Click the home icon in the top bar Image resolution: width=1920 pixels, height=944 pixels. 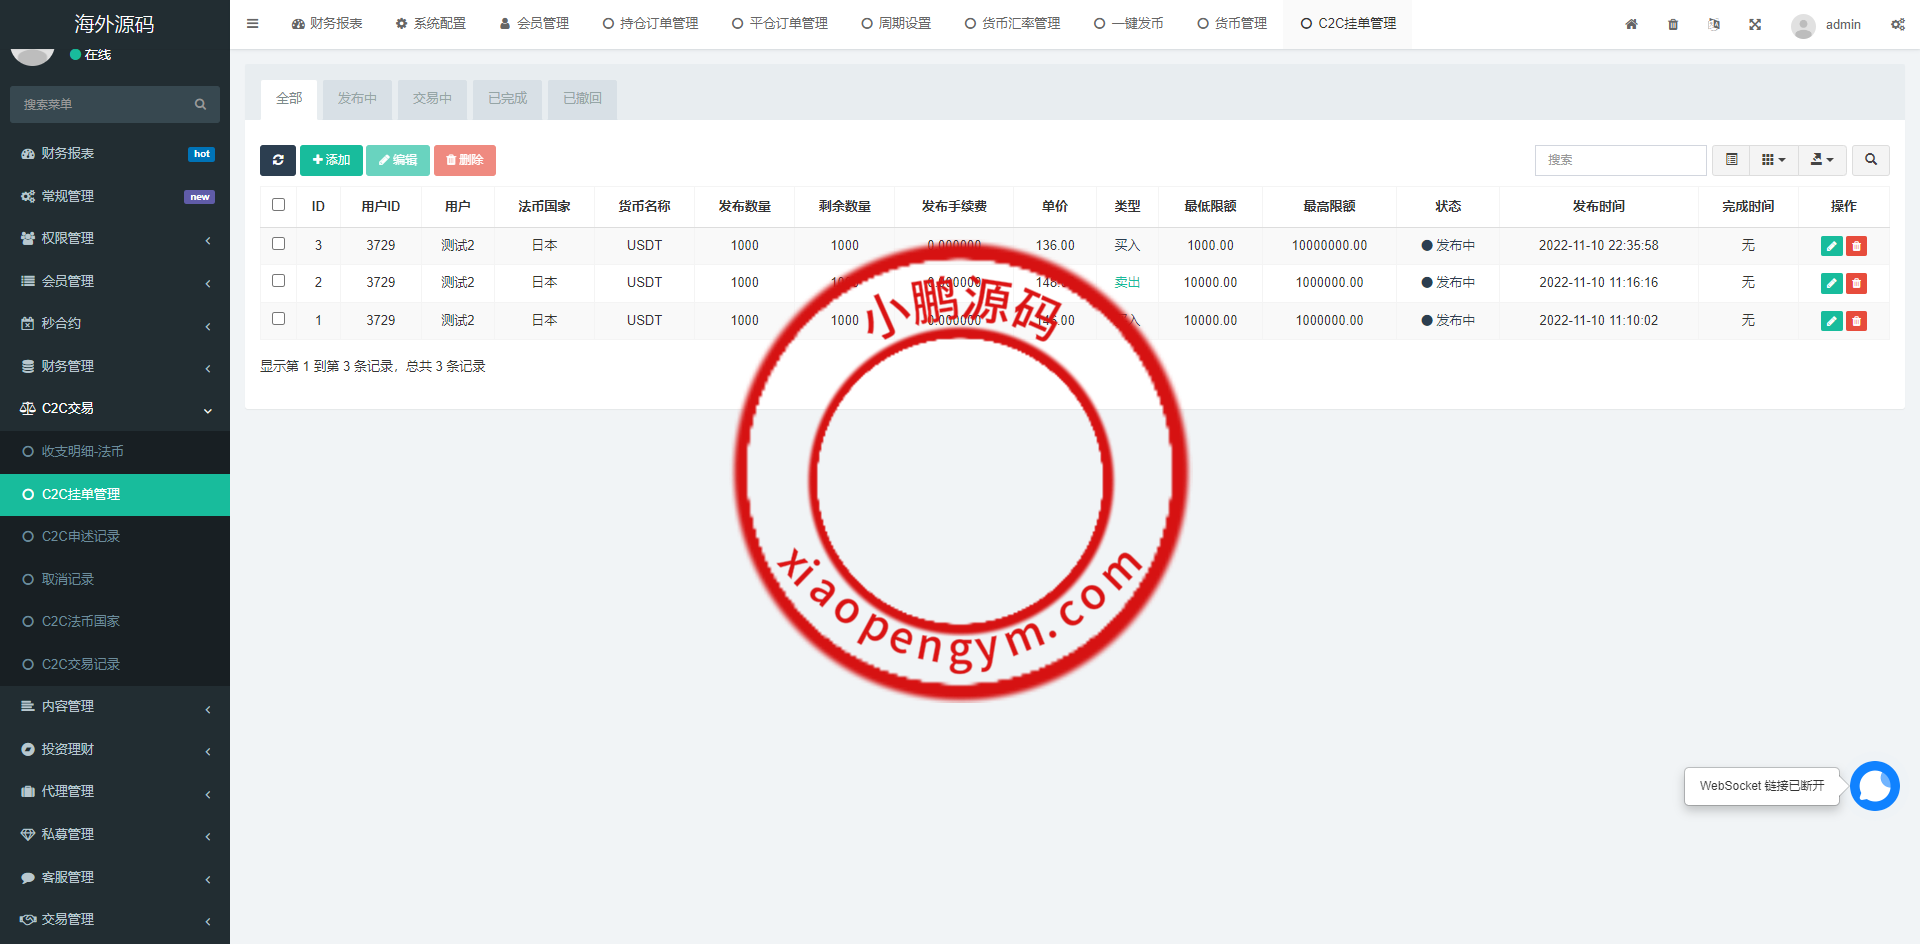pyautogui.click(x=1631, y=24)
